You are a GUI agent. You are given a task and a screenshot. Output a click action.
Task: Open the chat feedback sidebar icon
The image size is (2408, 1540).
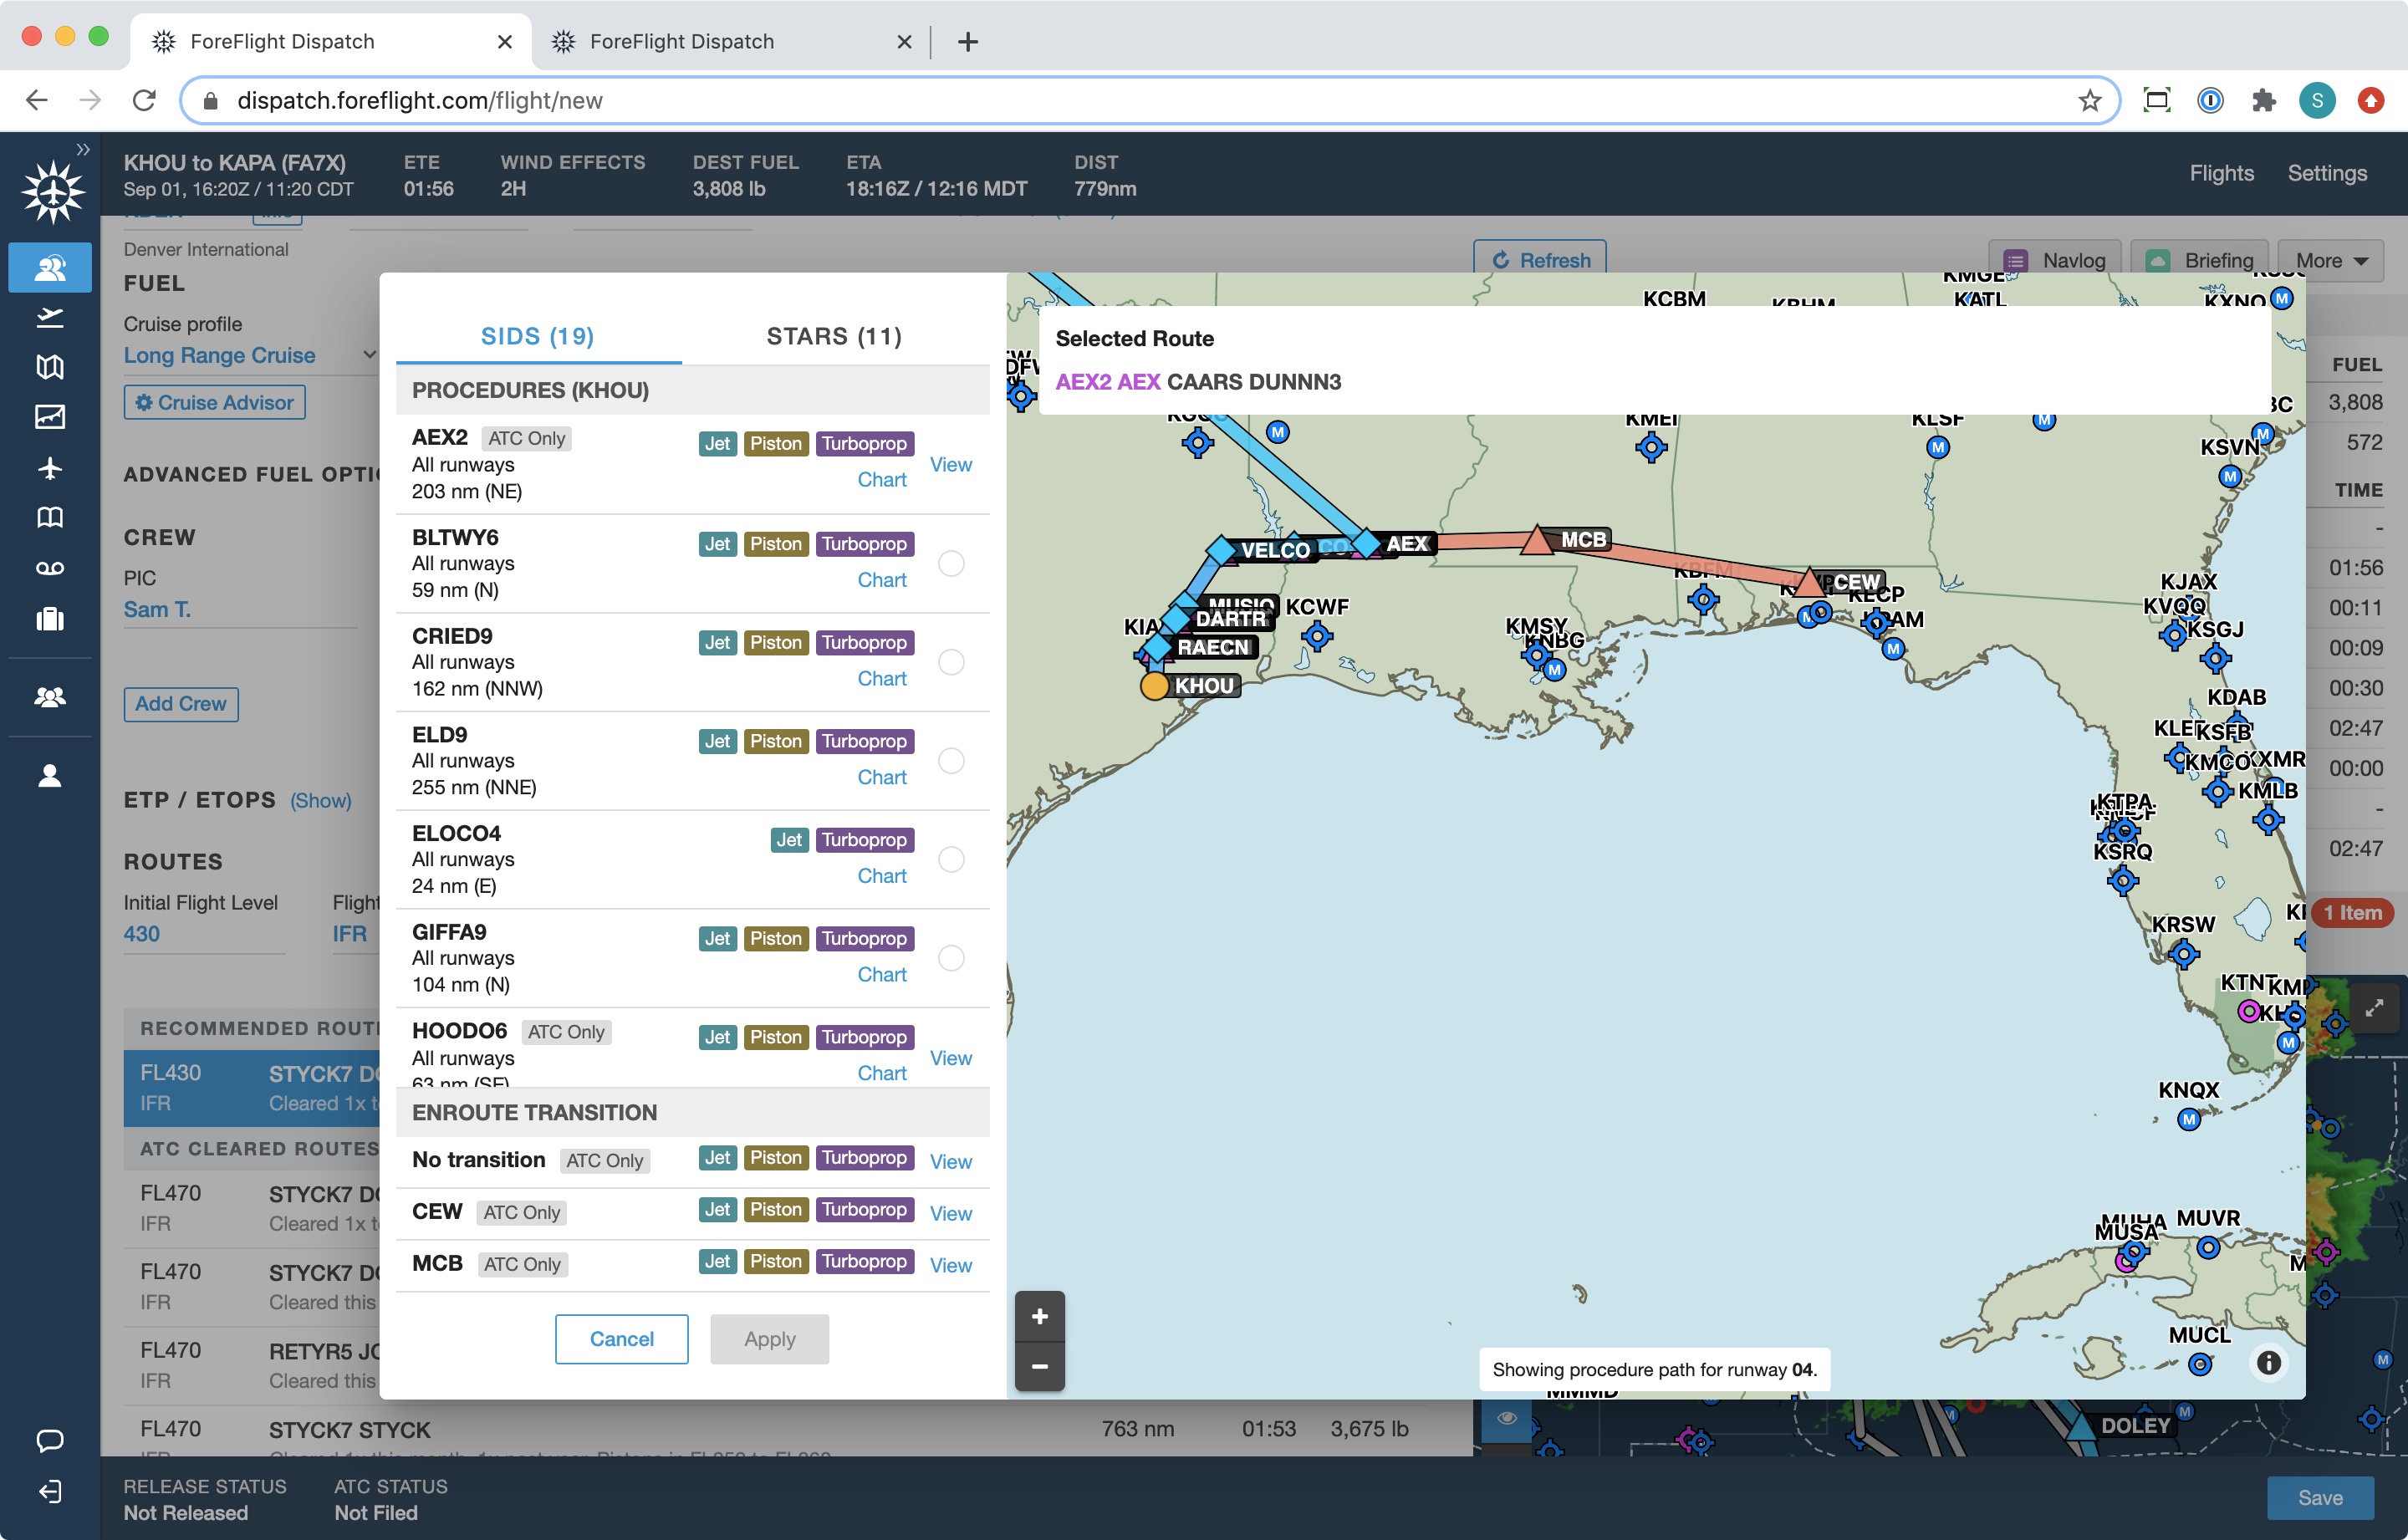(50, 1440)
